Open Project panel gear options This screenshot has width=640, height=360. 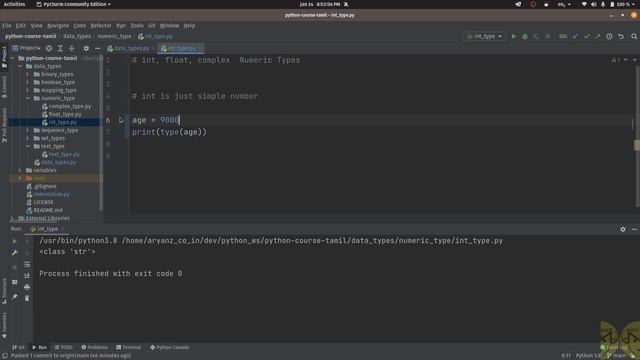pyautogui.click(x=86, y=48)
